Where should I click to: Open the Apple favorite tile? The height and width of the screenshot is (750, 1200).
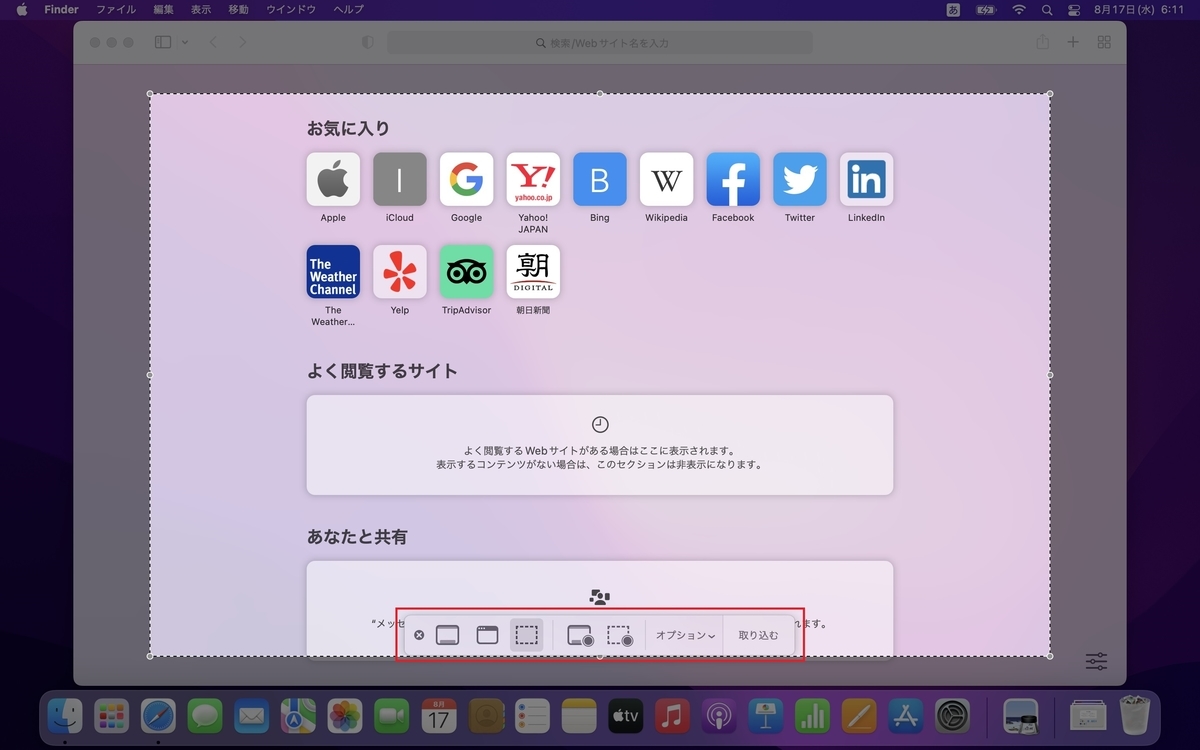tap(333, 179)
